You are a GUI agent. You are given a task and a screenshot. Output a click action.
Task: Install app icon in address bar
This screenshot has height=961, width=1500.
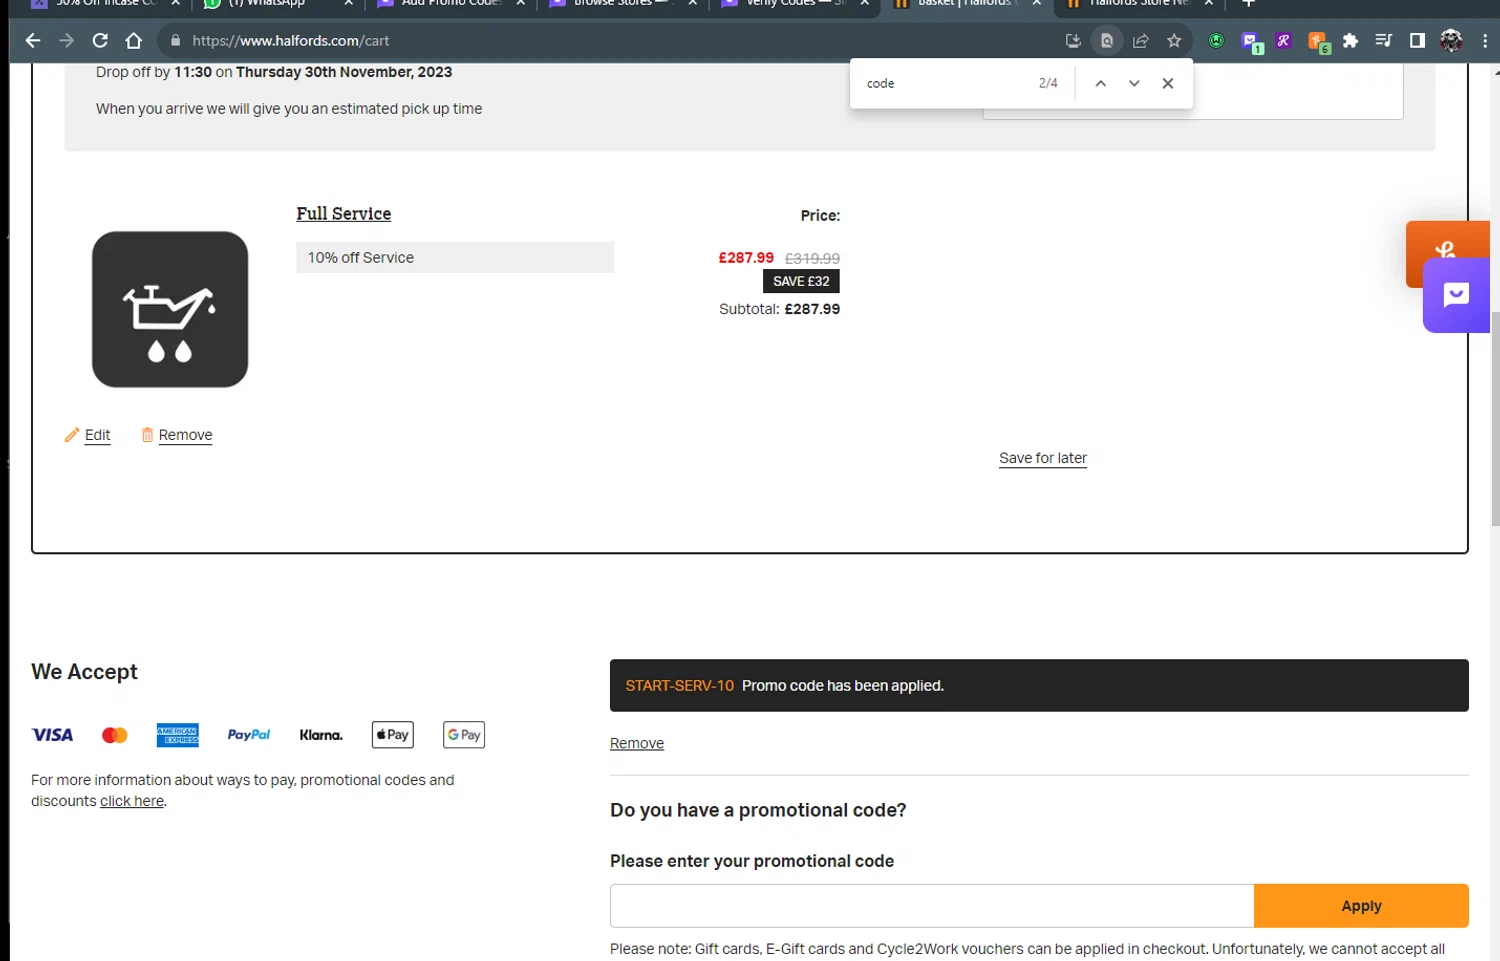point(1073,41)
